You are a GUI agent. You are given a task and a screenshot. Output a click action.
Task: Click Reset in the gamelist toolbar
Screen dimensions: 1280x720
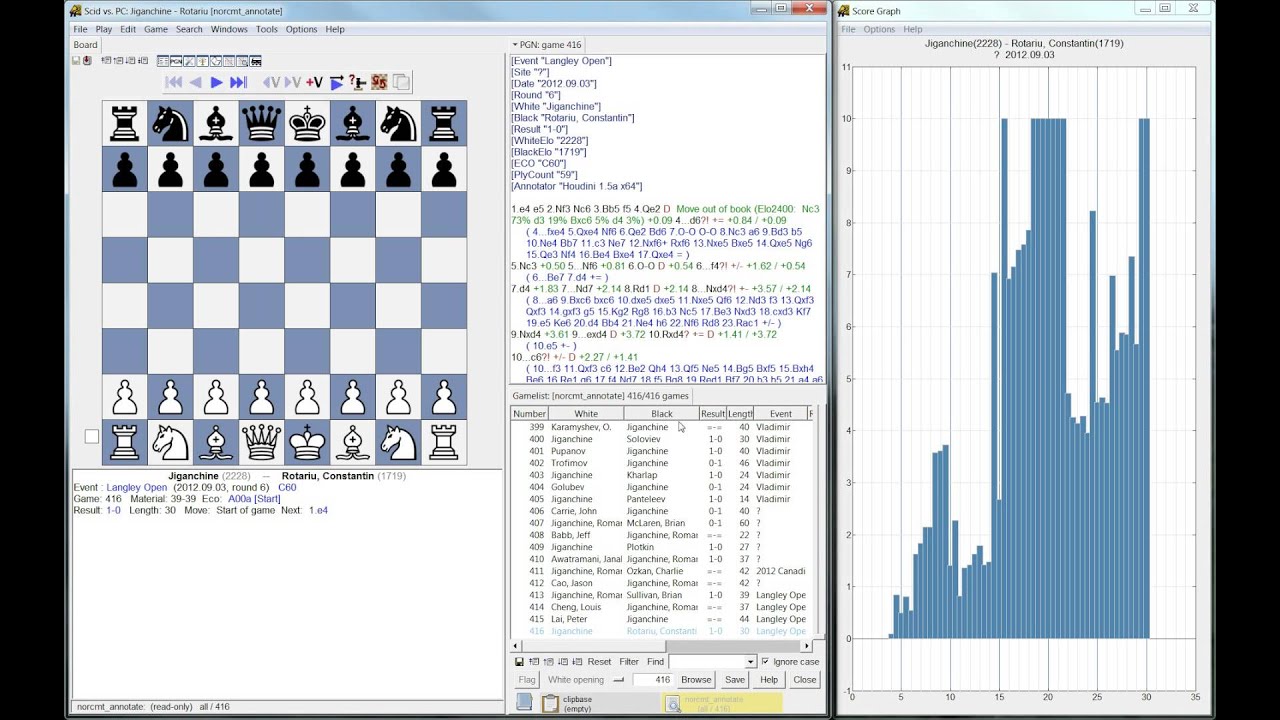click(599, 662)
